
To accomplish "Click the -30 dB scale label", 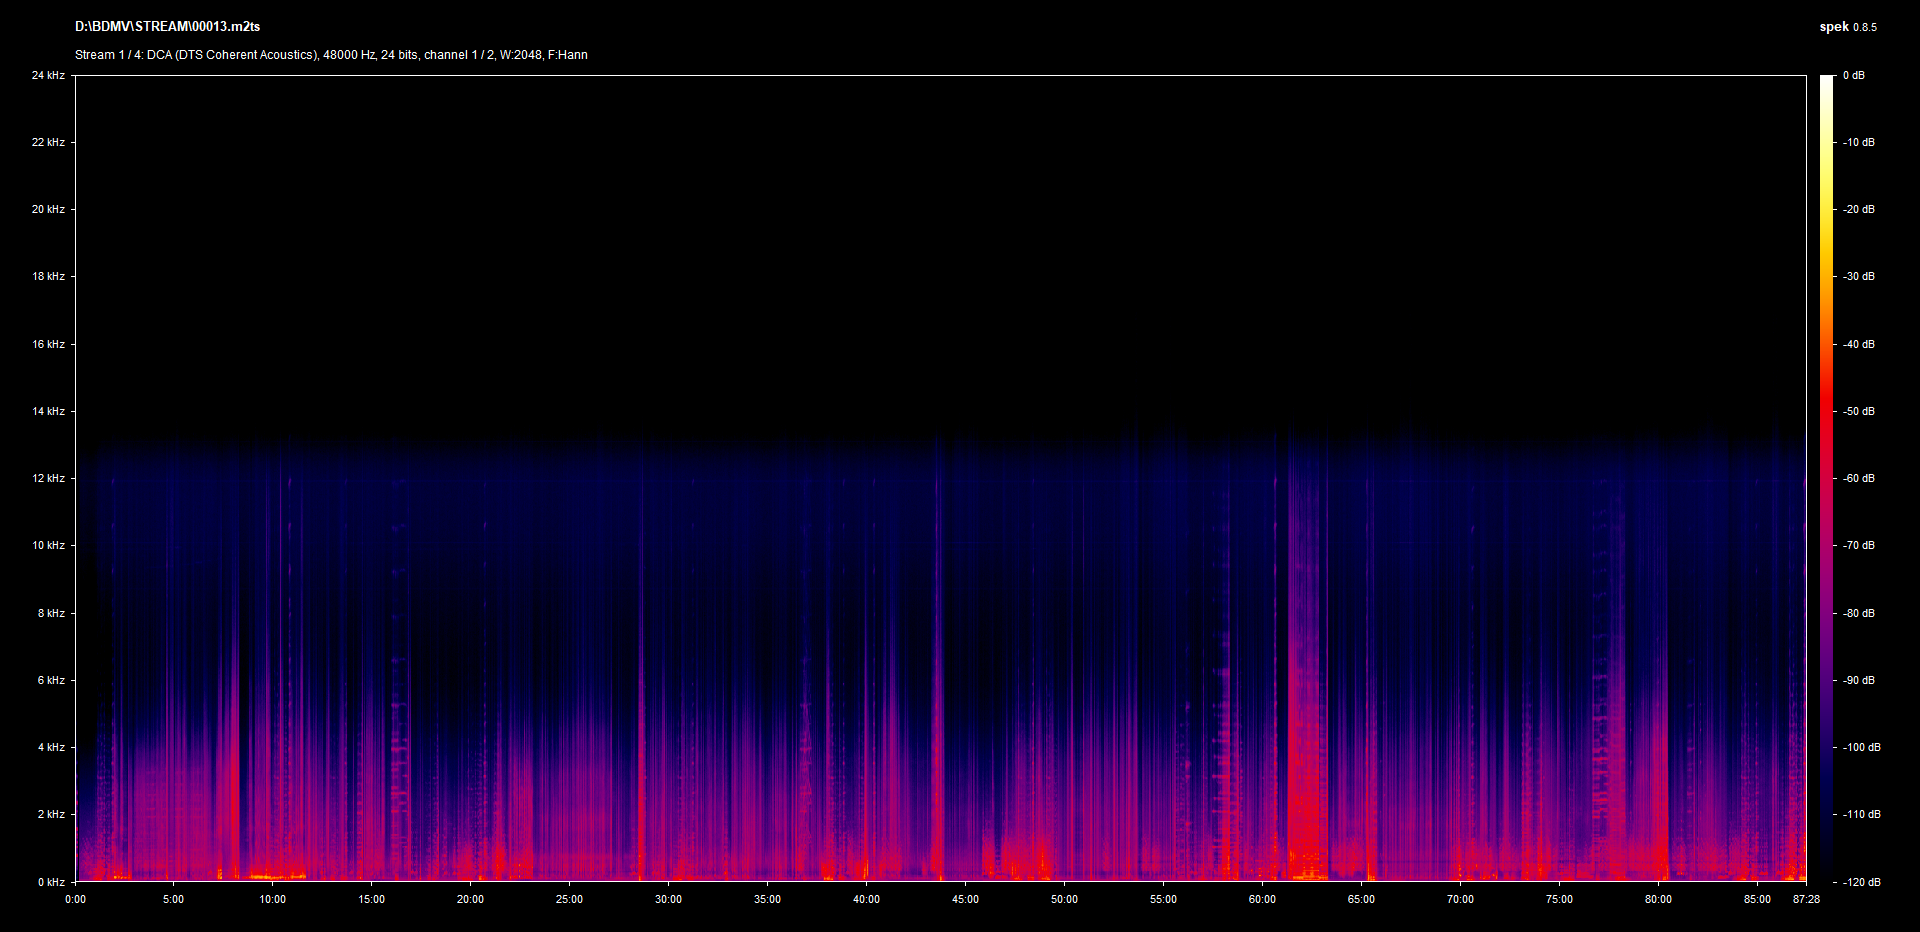I will pyautogui.click(x=1858, y=277).
